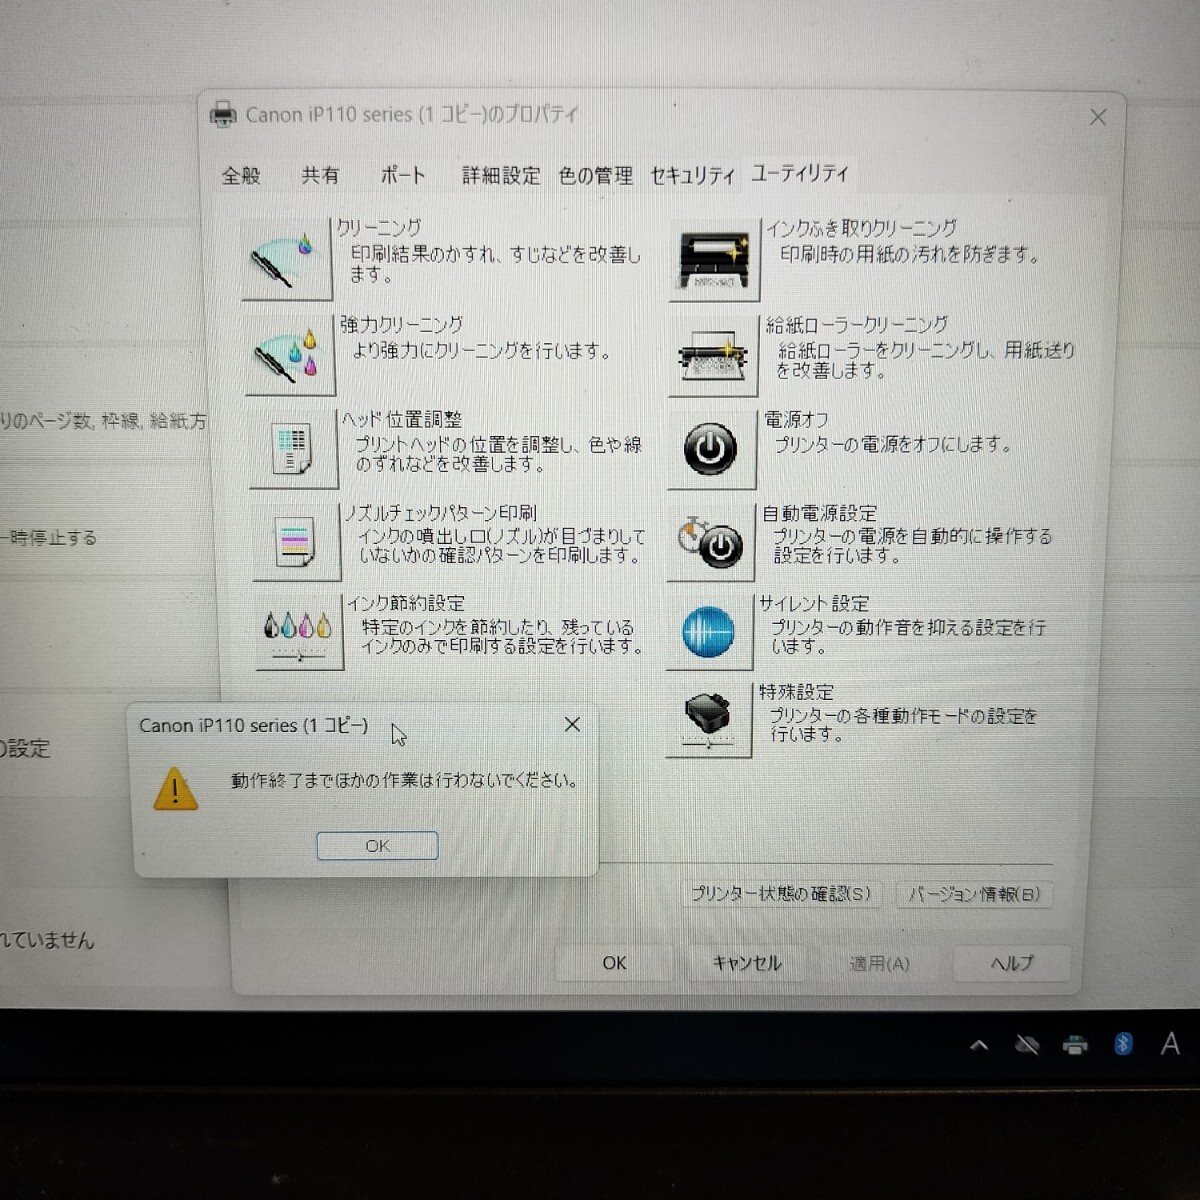Switch to the 全般 tab

point(241,176)
